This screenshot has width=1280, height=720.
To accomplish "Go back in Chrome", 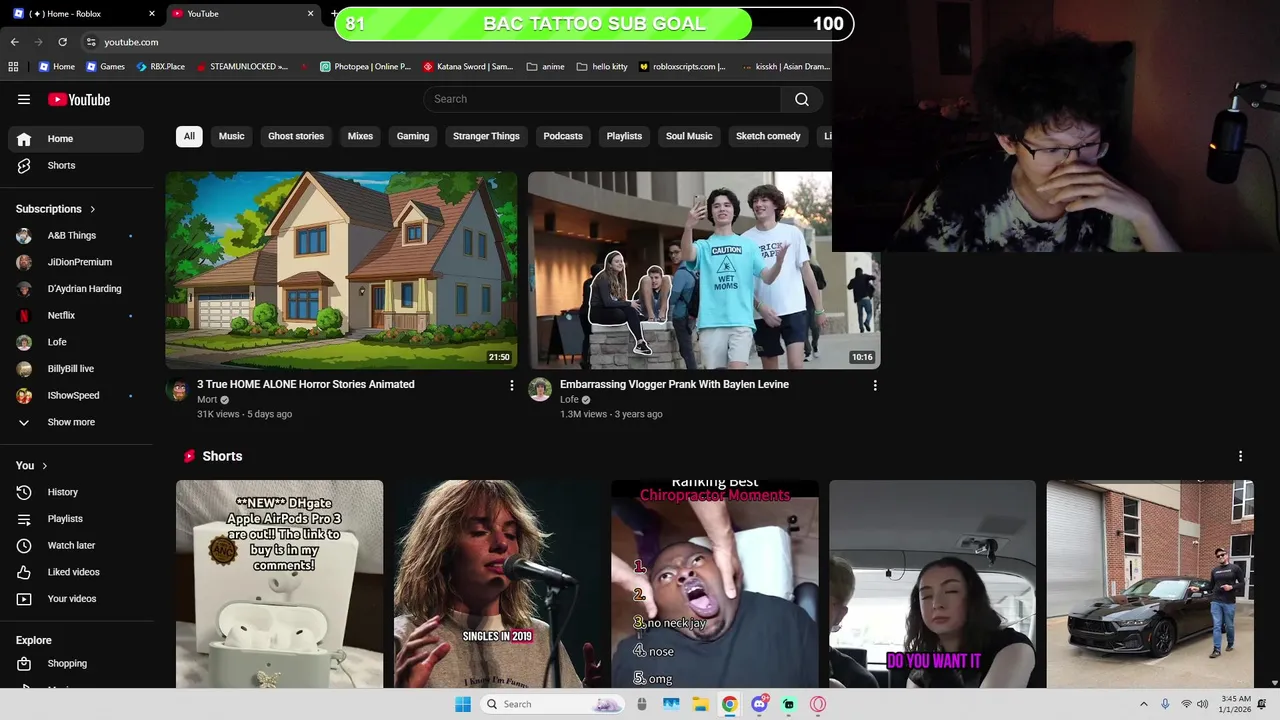I will [14, 42].
